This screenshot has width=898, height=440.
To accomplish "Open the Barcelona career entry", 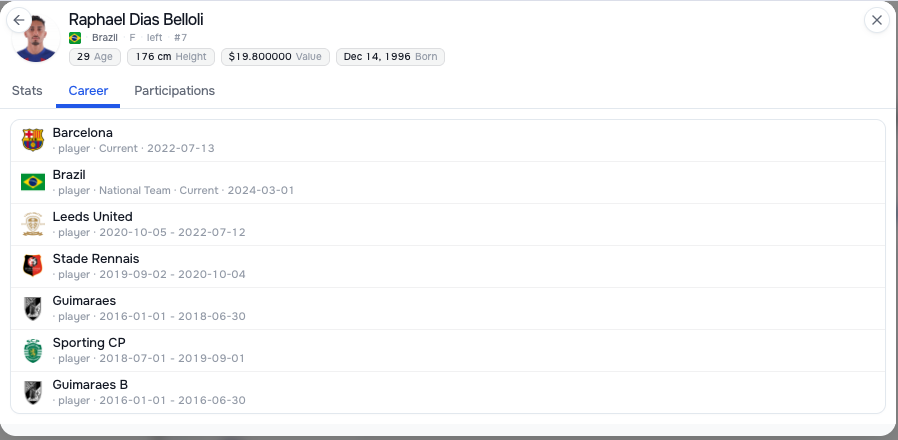I will 448,140.
